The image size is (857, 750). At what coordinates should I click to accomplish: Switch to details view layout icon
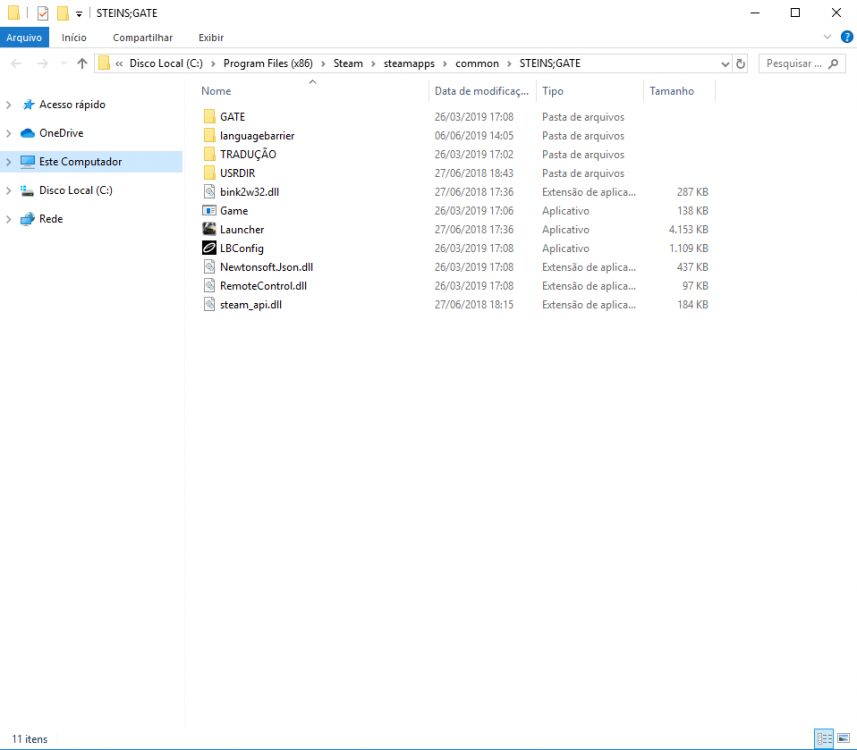coord(824,739)
